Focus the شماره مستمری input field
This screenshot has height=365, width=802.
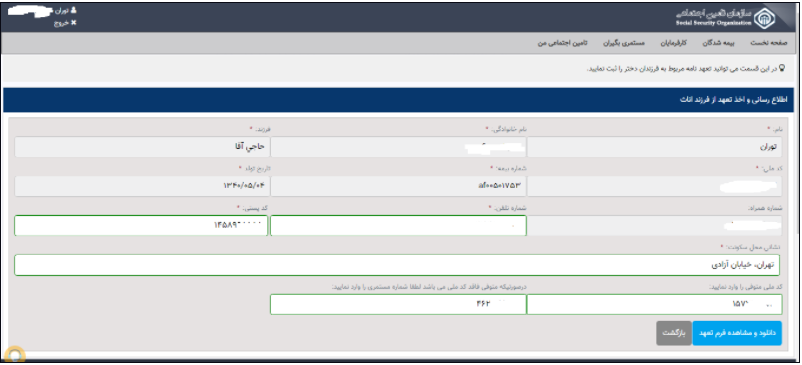(398, 304)
